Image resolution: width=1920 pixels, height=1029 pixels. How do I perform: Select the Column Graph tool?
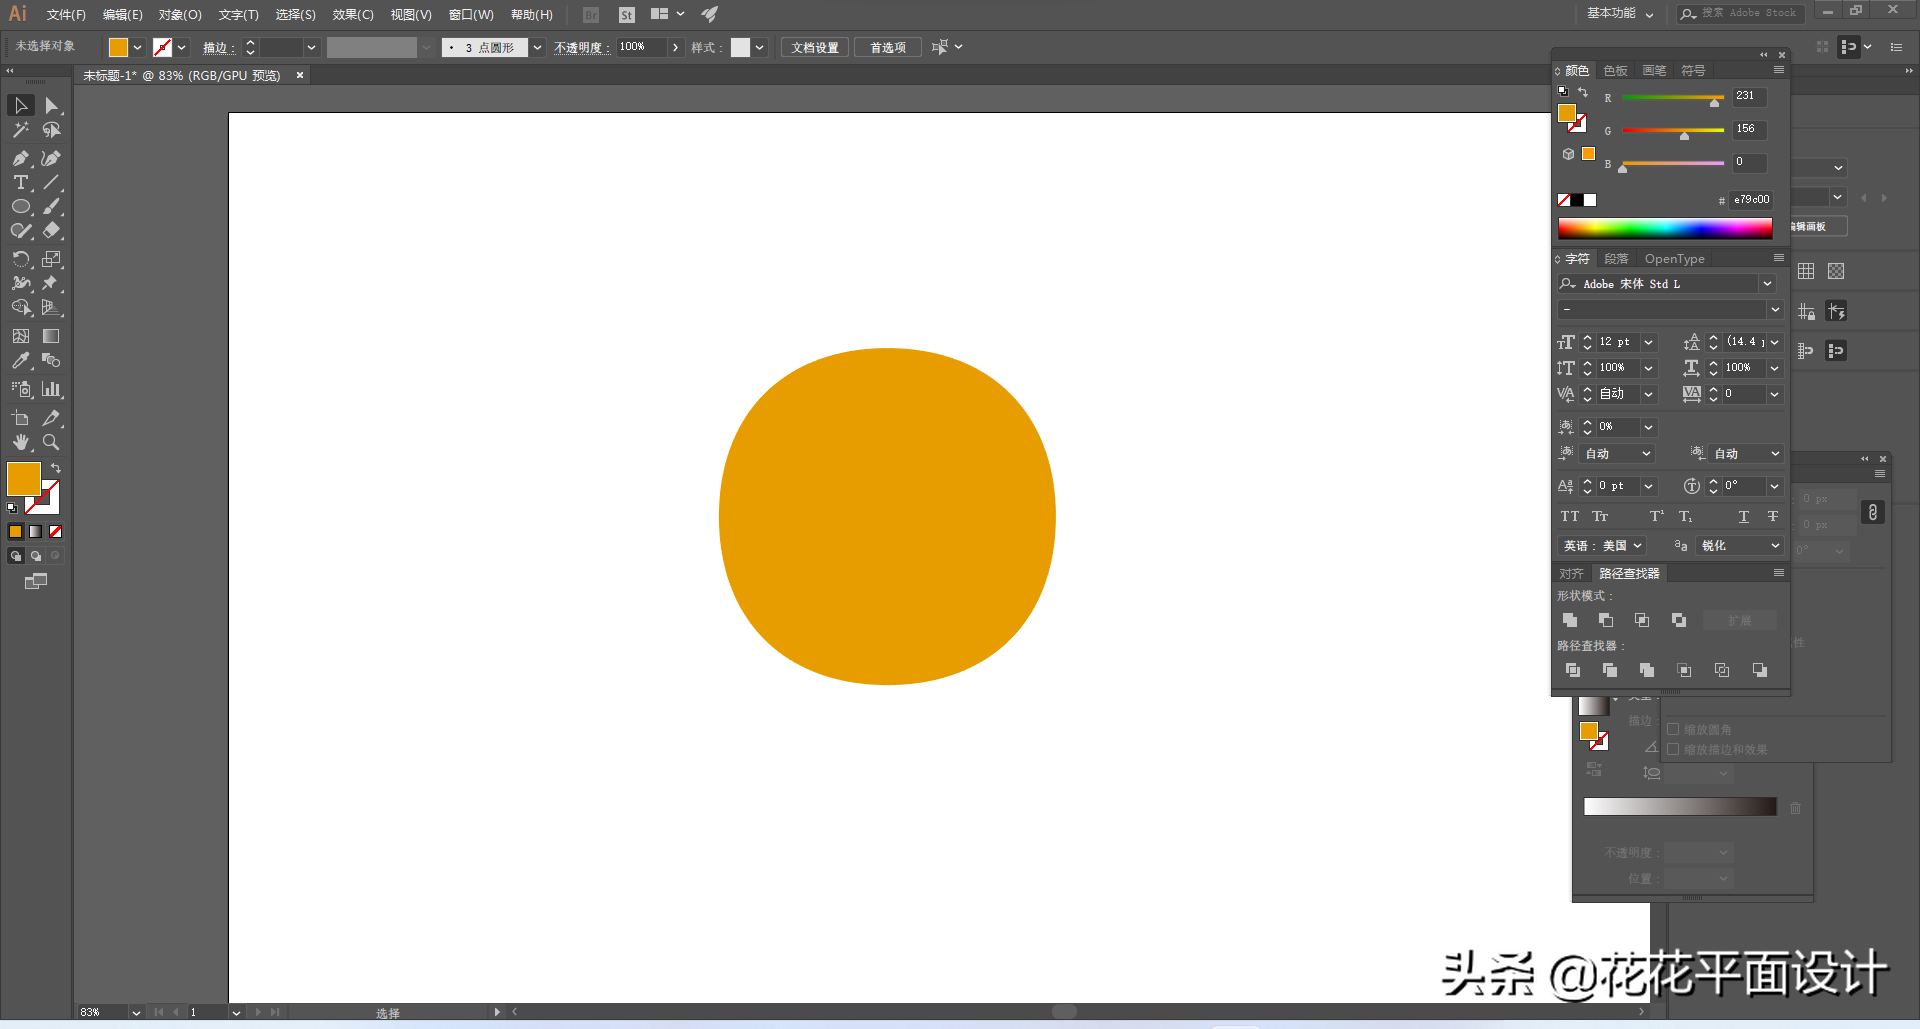pos(52,389)
